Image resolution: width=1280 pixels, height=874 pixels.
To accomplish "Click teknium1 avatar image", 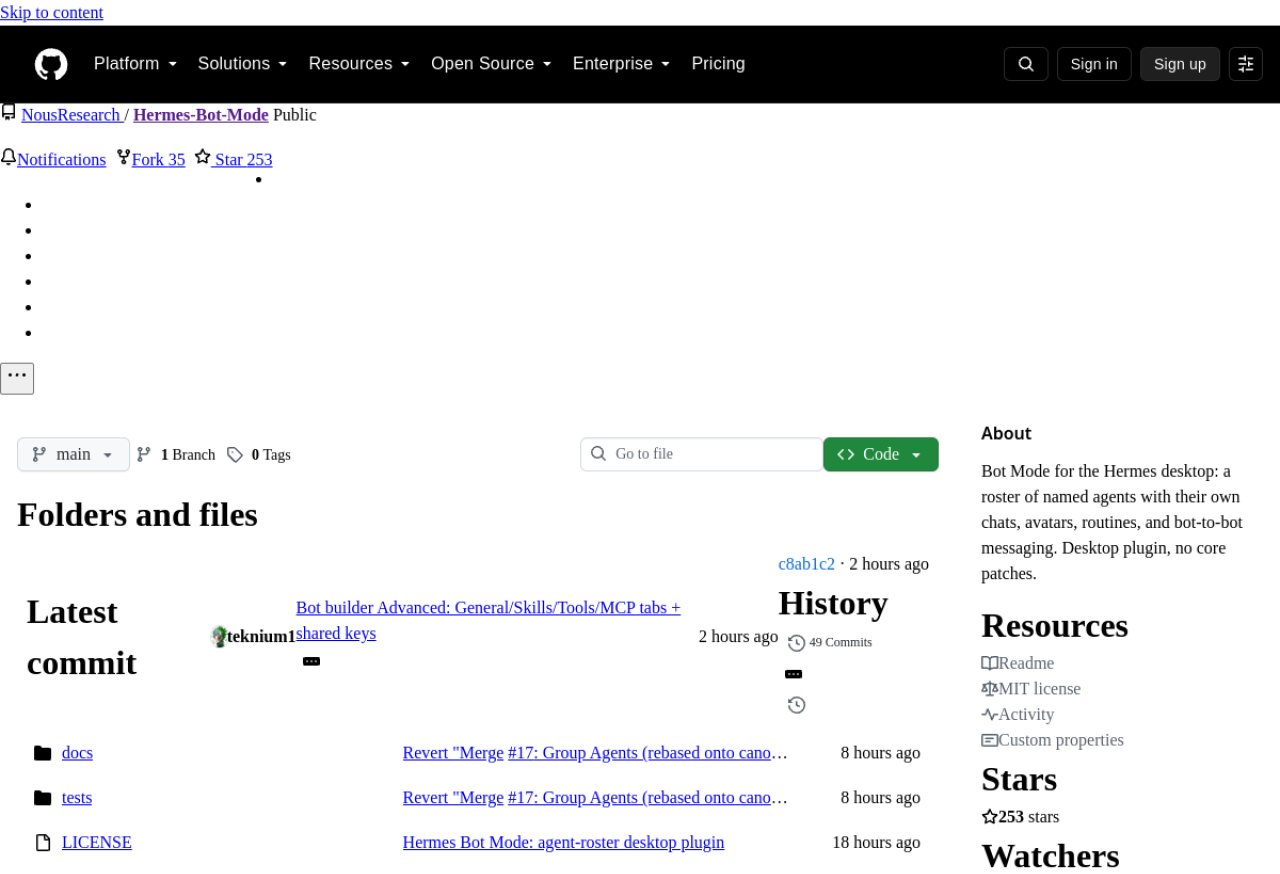I will [219, 636].
